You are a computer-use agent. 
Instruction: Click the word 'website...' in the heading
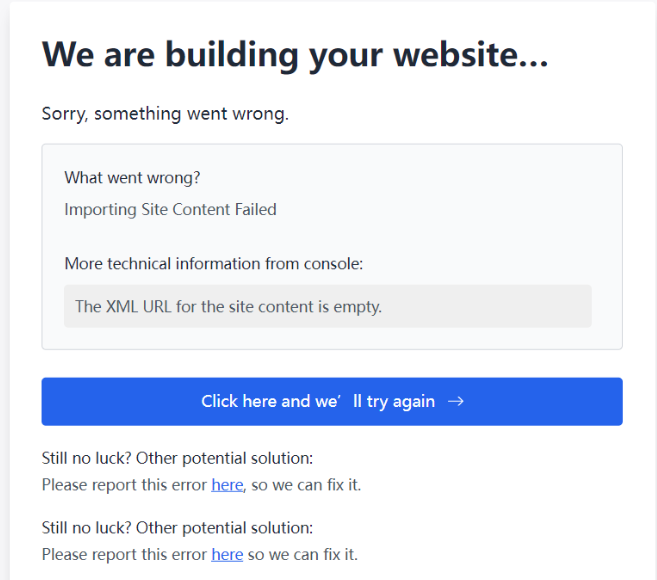471,55
